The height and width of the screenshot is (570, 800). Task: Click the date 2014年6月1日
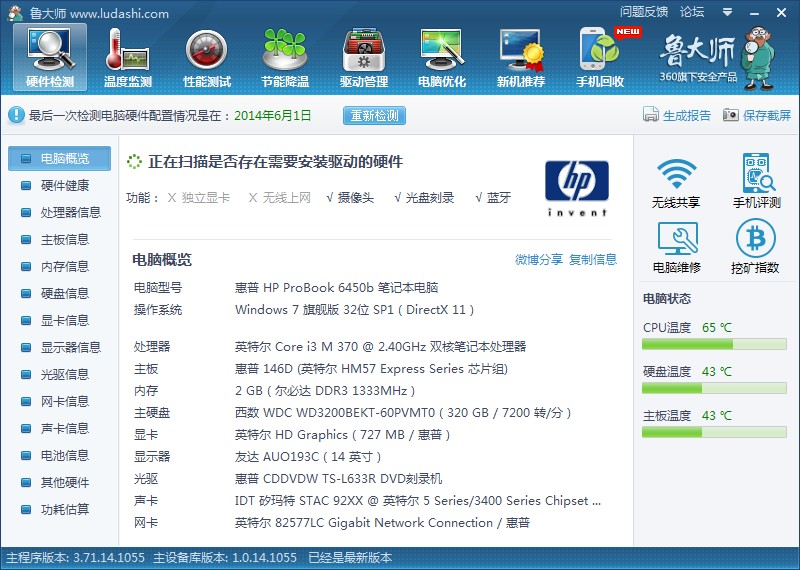[x=273, y=115]
